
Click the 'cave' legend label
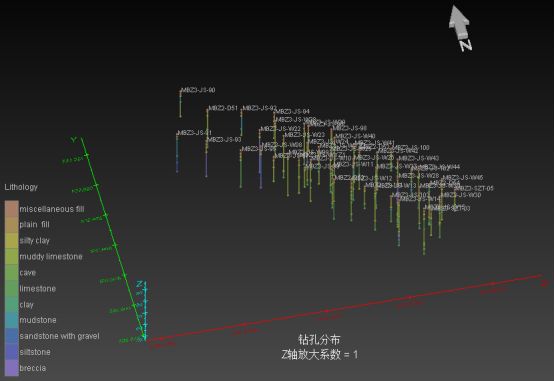coord(28,273)
